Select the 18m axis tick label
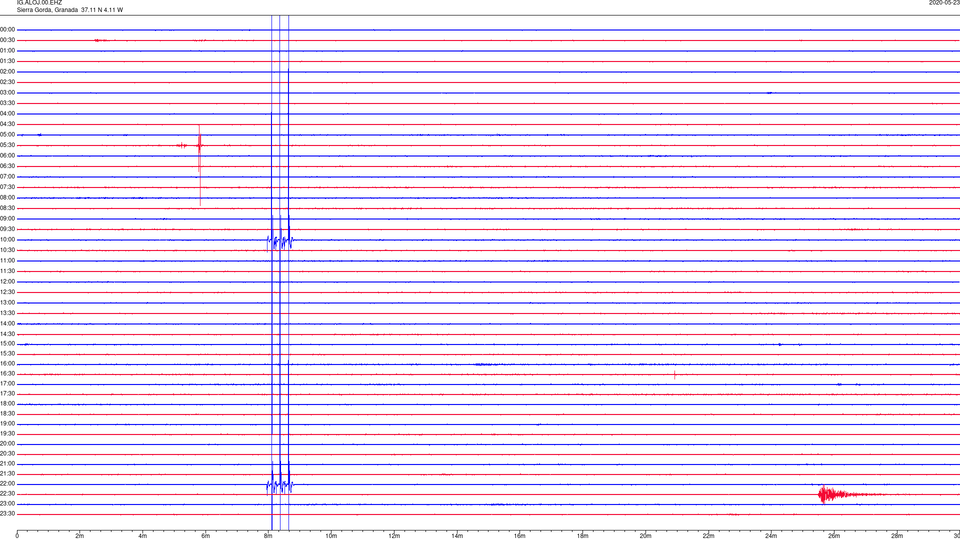The image size is (960, 540). pos(582,536)
